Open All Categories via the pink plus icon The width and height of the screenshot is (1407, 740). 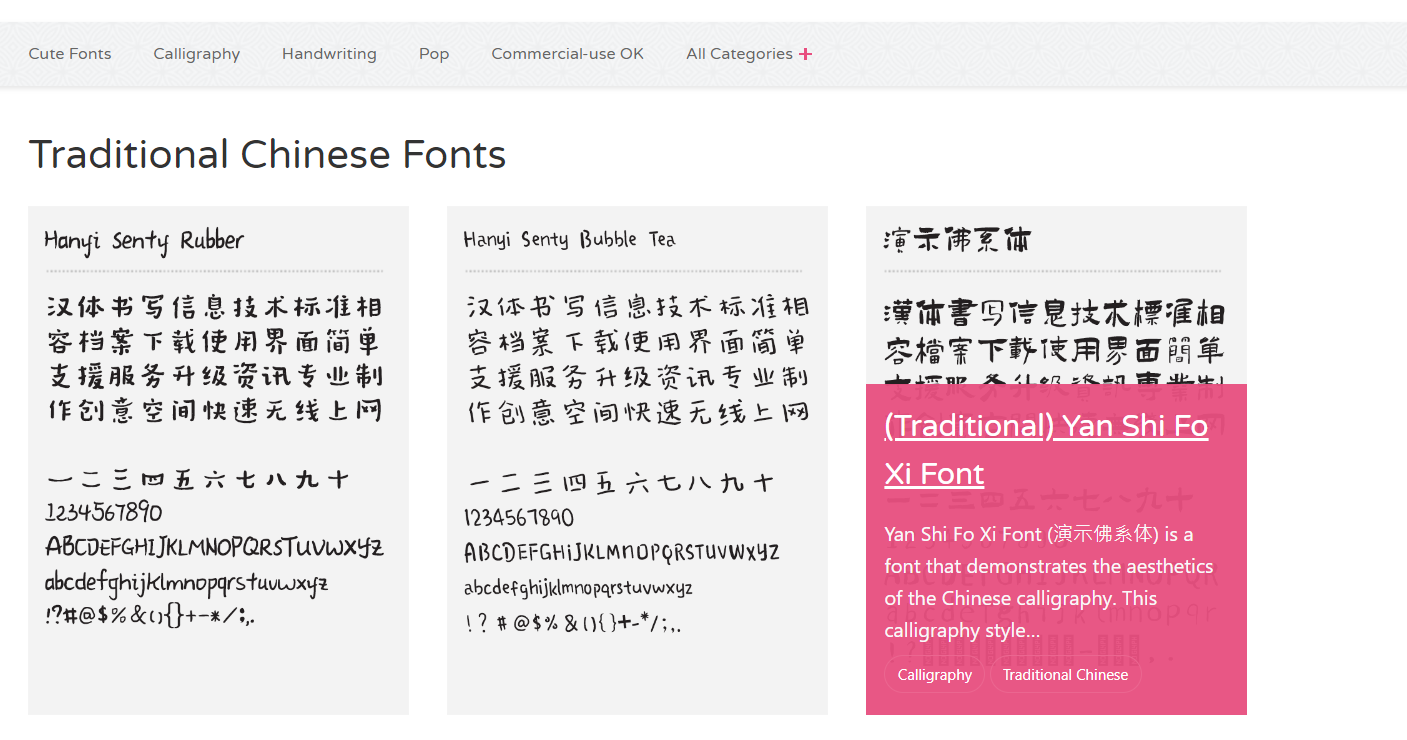coord(806,53)
